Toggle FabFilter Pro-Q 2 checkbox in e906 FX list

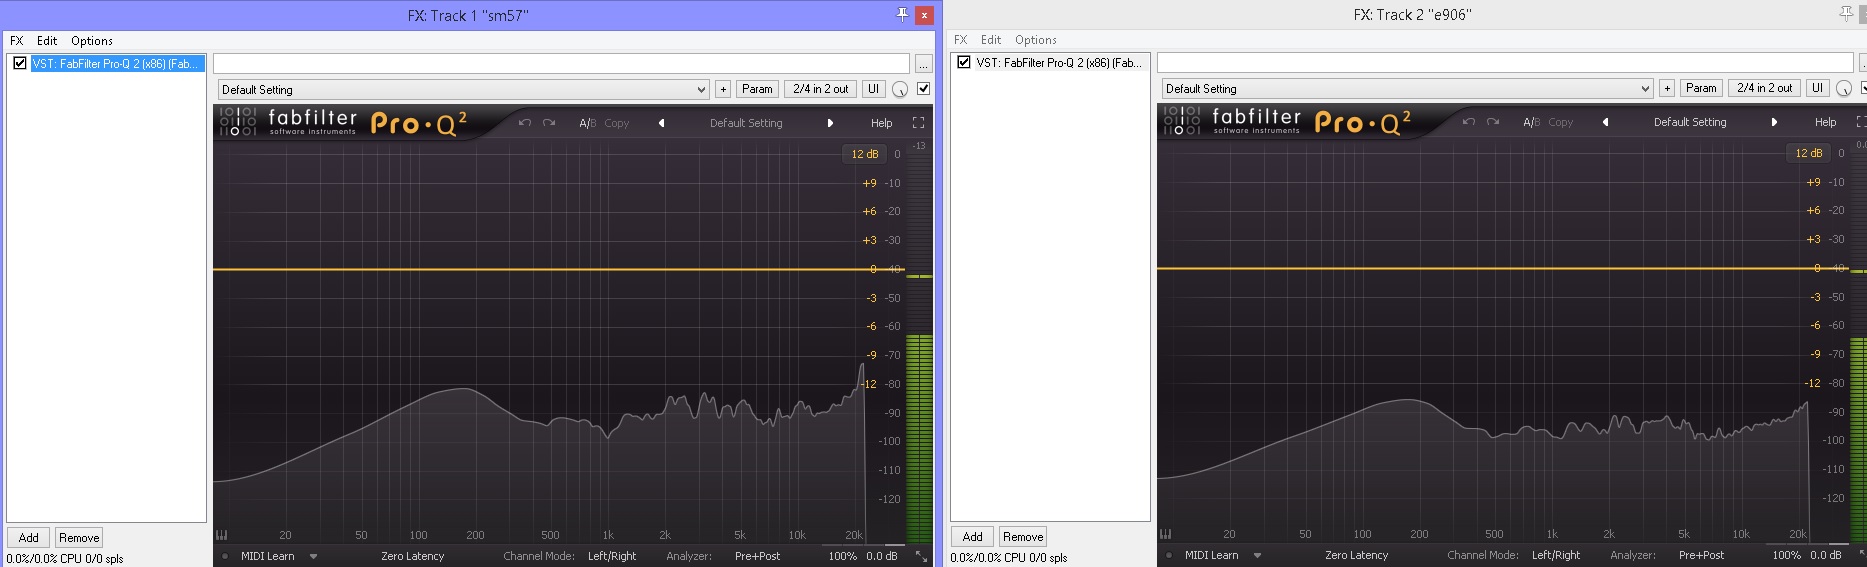coord(964,62)
